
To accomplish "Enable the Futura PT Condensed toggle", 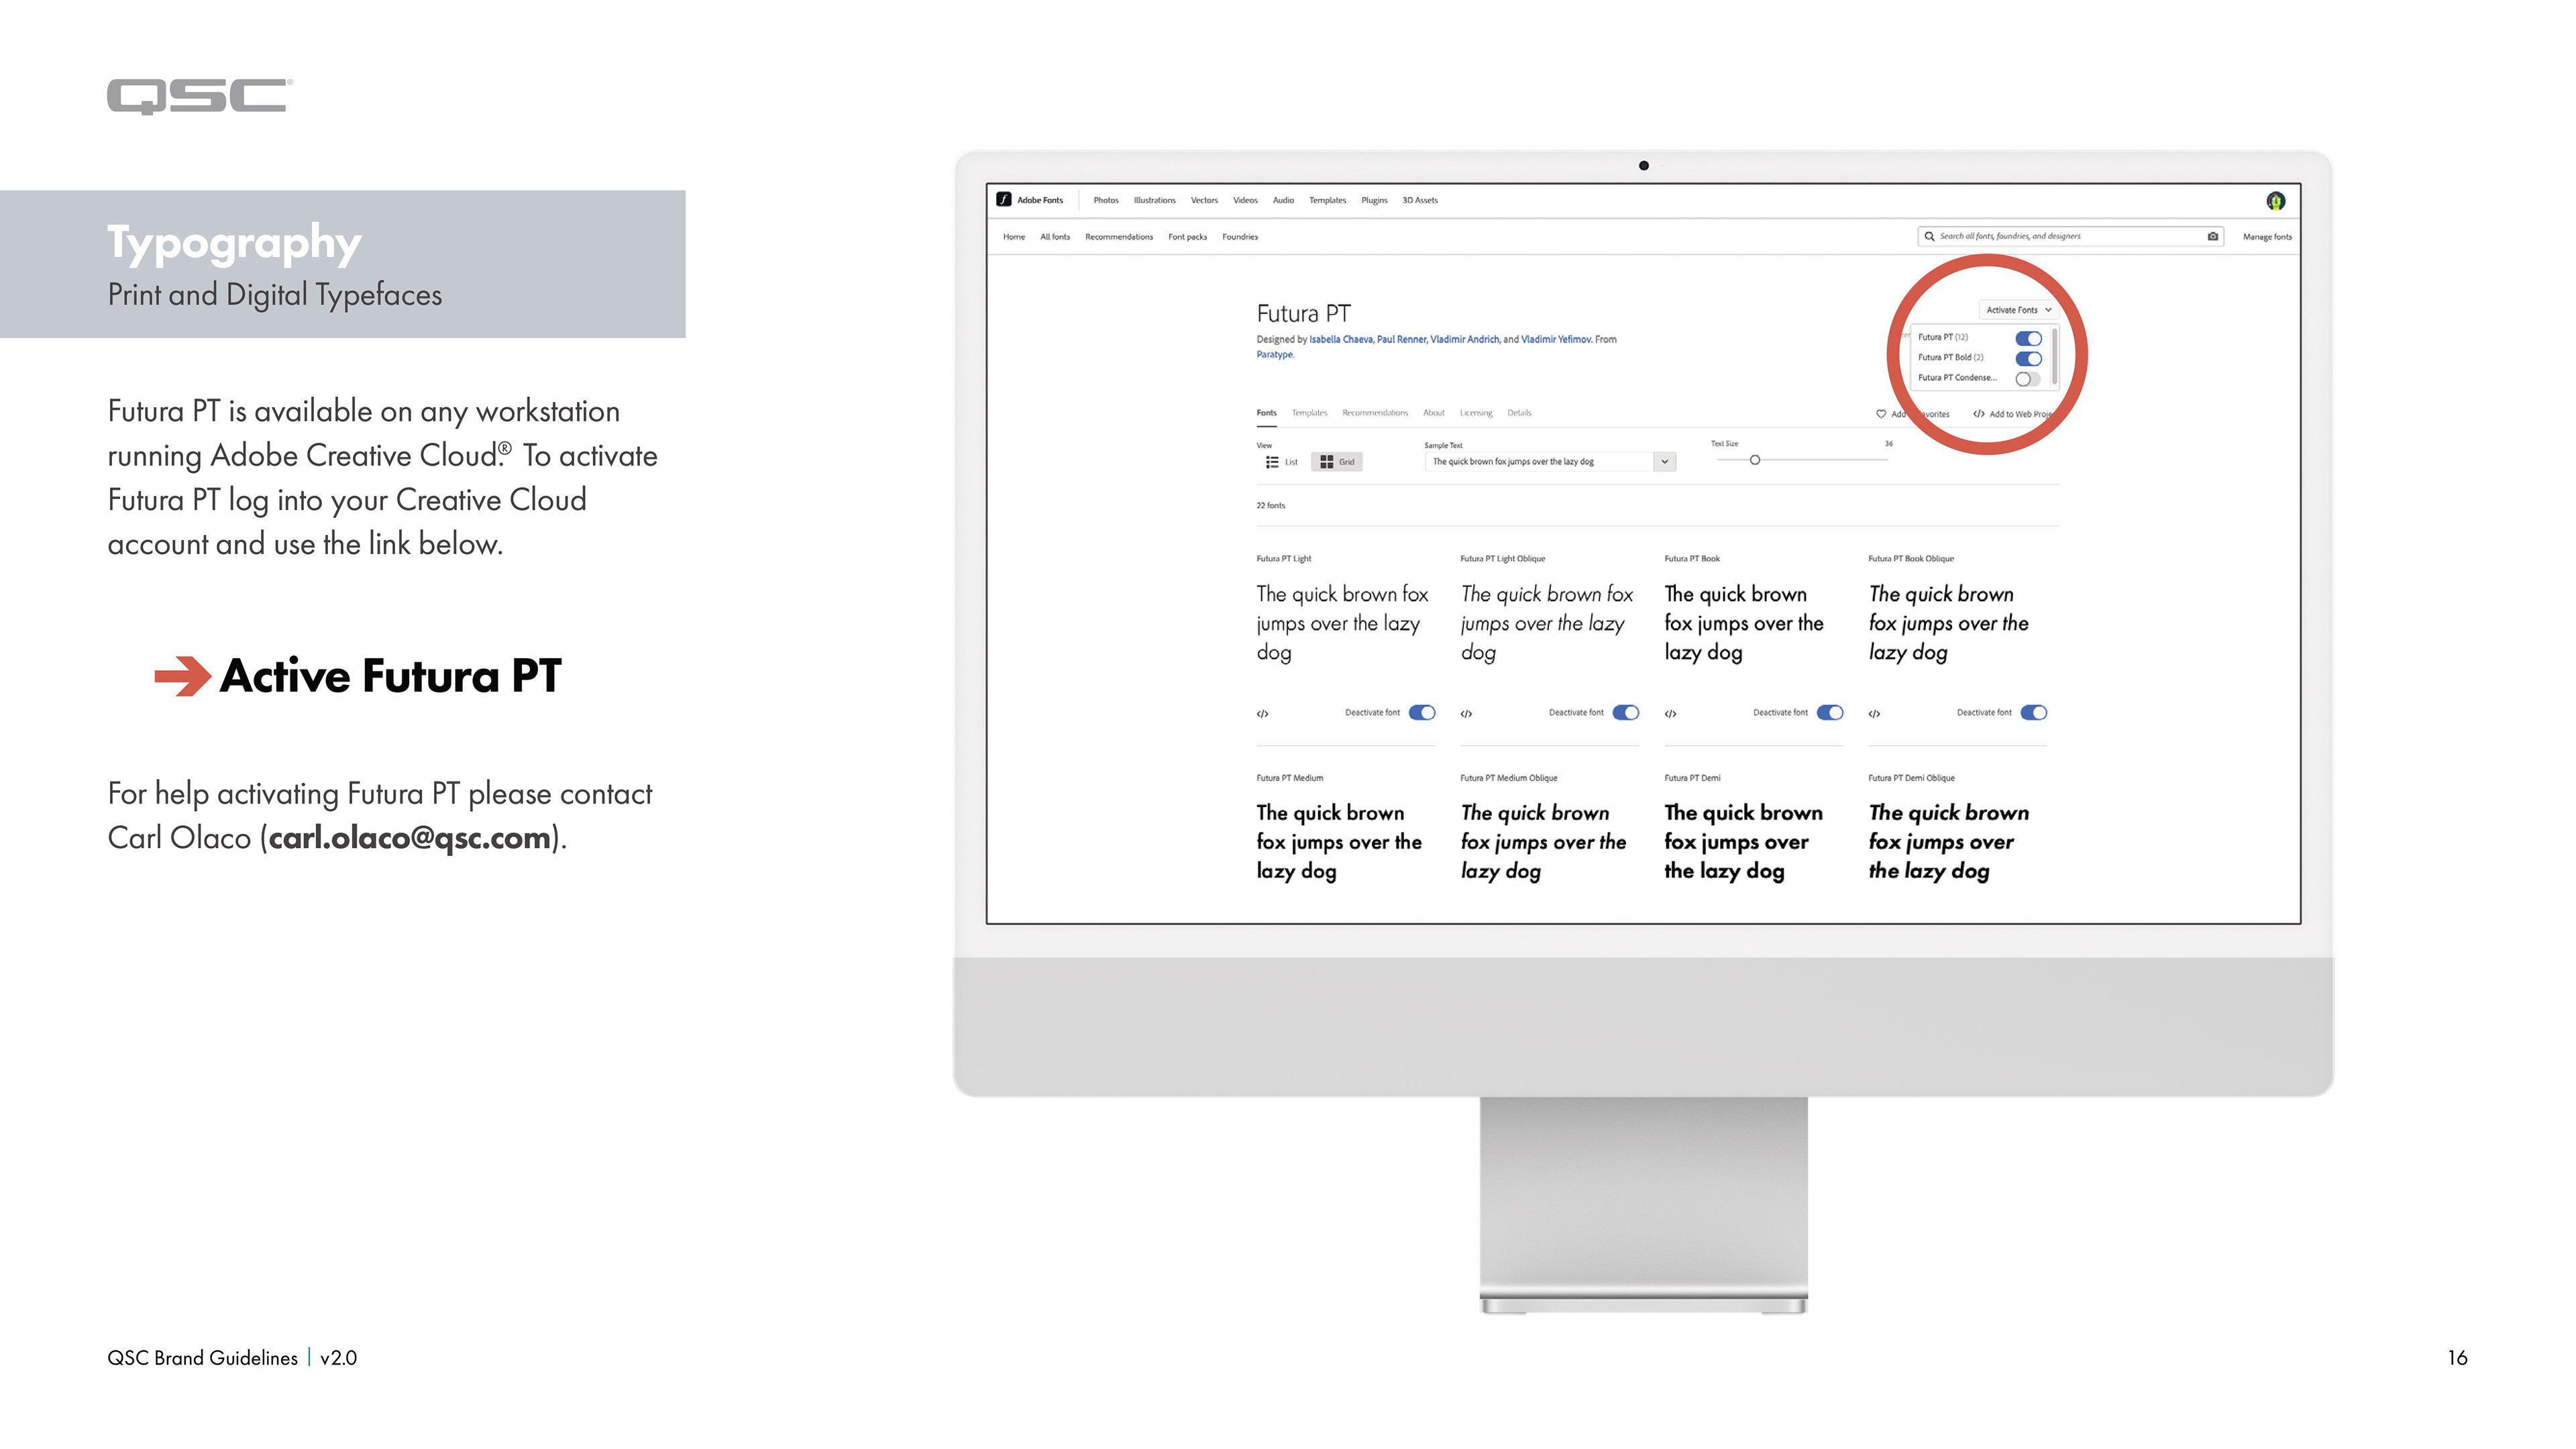I will tap(2027, 379).
